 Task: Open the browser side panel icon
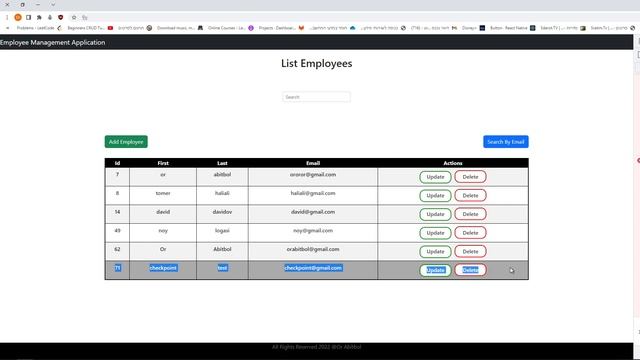point(29,18)
